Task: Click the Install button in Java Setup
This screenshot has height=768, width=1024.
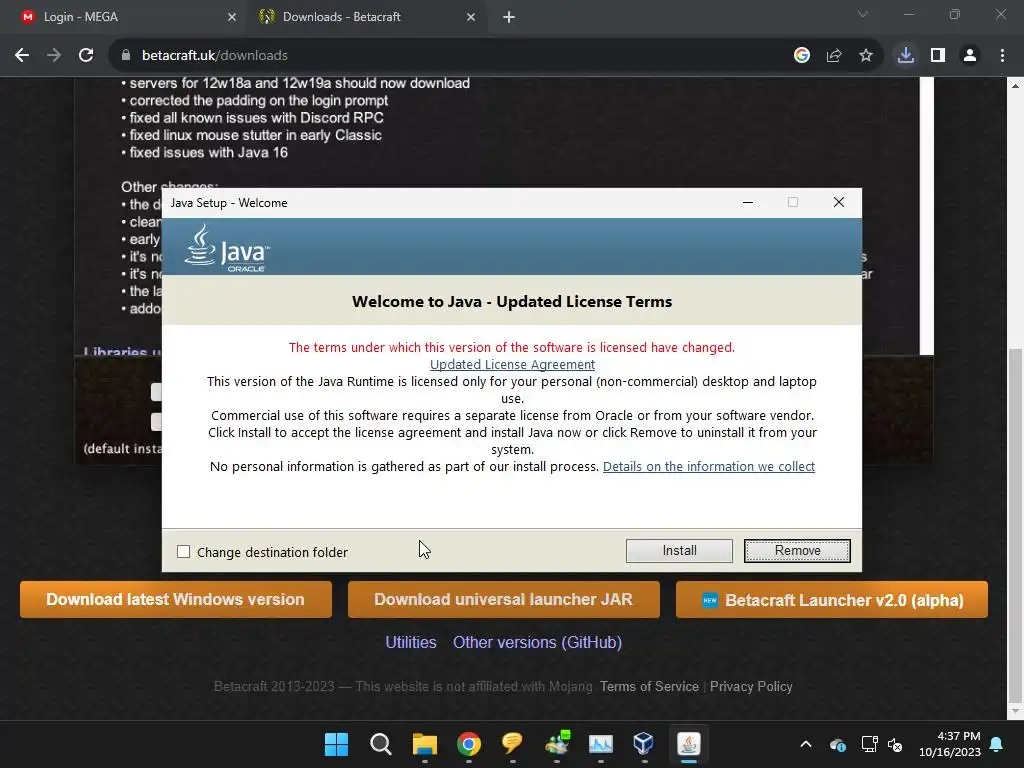Action: click(679, 551)
